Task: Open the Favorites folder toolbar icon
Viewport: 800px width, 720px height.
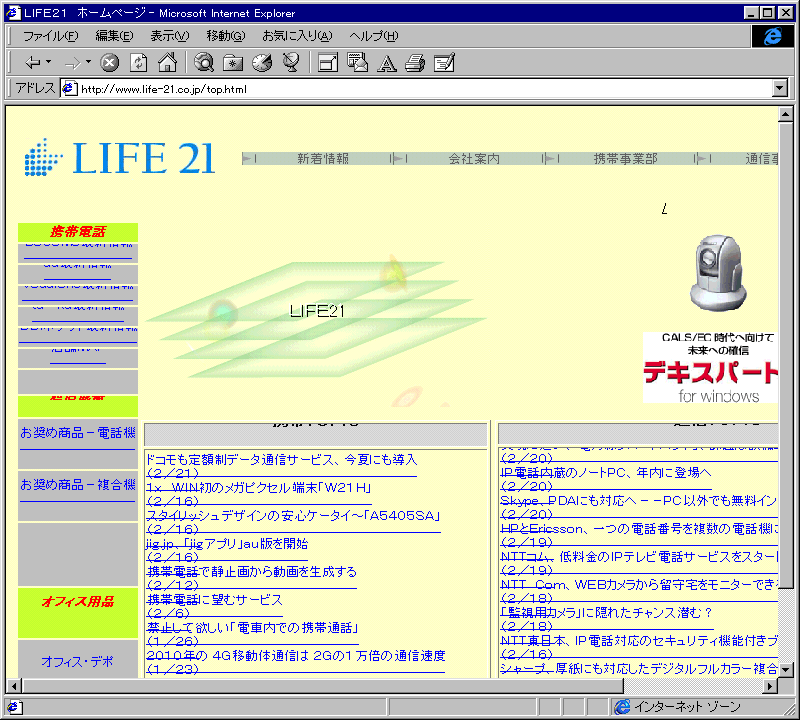Action: pos(233,63)
